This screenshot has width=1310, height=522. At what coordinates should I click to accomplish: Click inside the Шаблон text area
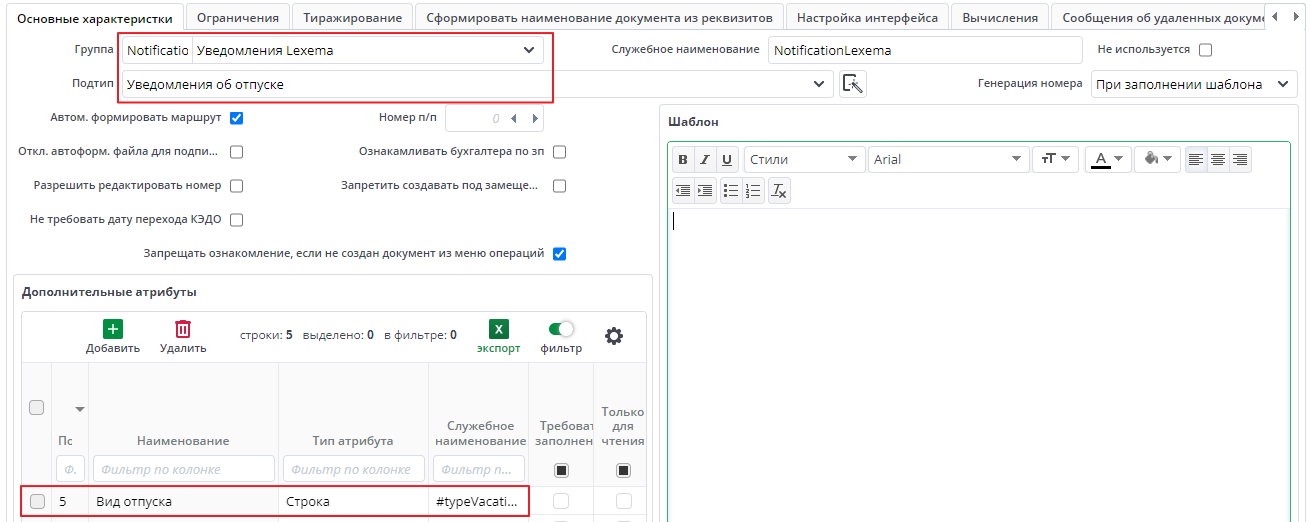(978, 365)
